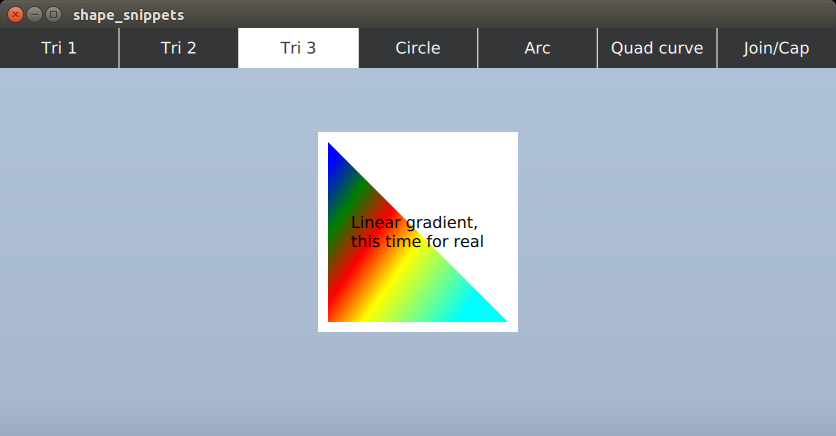Screen dimensions: 836x436
Task: Click the empty title bar area right of title
Action: coord(500,14)
